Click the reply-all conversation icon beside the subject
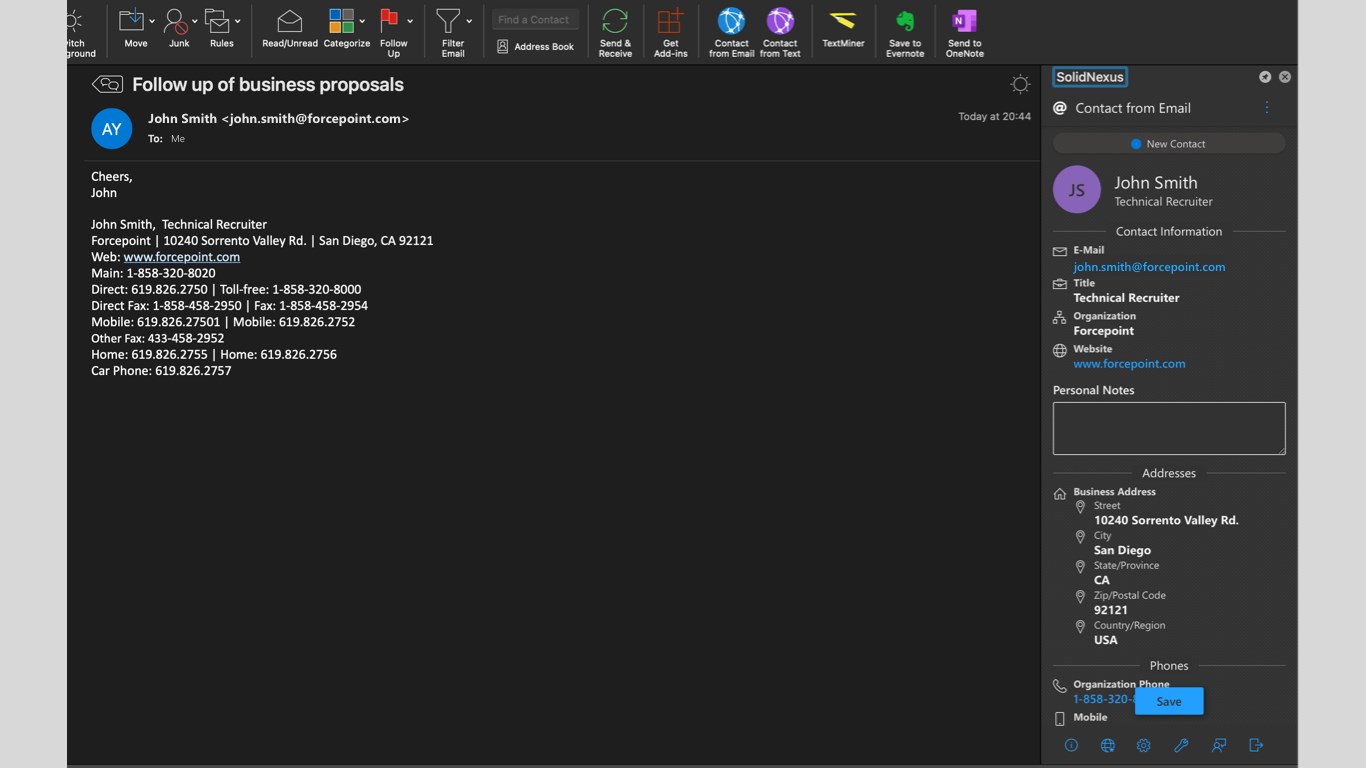Screen dimensions: 1366x768 click(x=107, y=84)
